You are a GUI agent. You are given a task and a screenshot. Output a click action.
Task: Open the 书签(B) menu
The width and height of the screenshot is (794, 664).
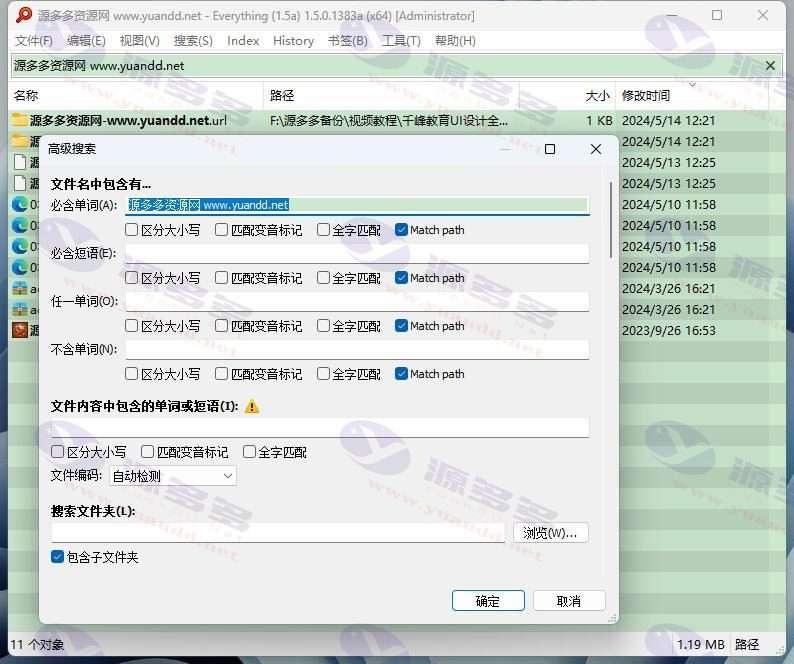(x=348, y=41)
